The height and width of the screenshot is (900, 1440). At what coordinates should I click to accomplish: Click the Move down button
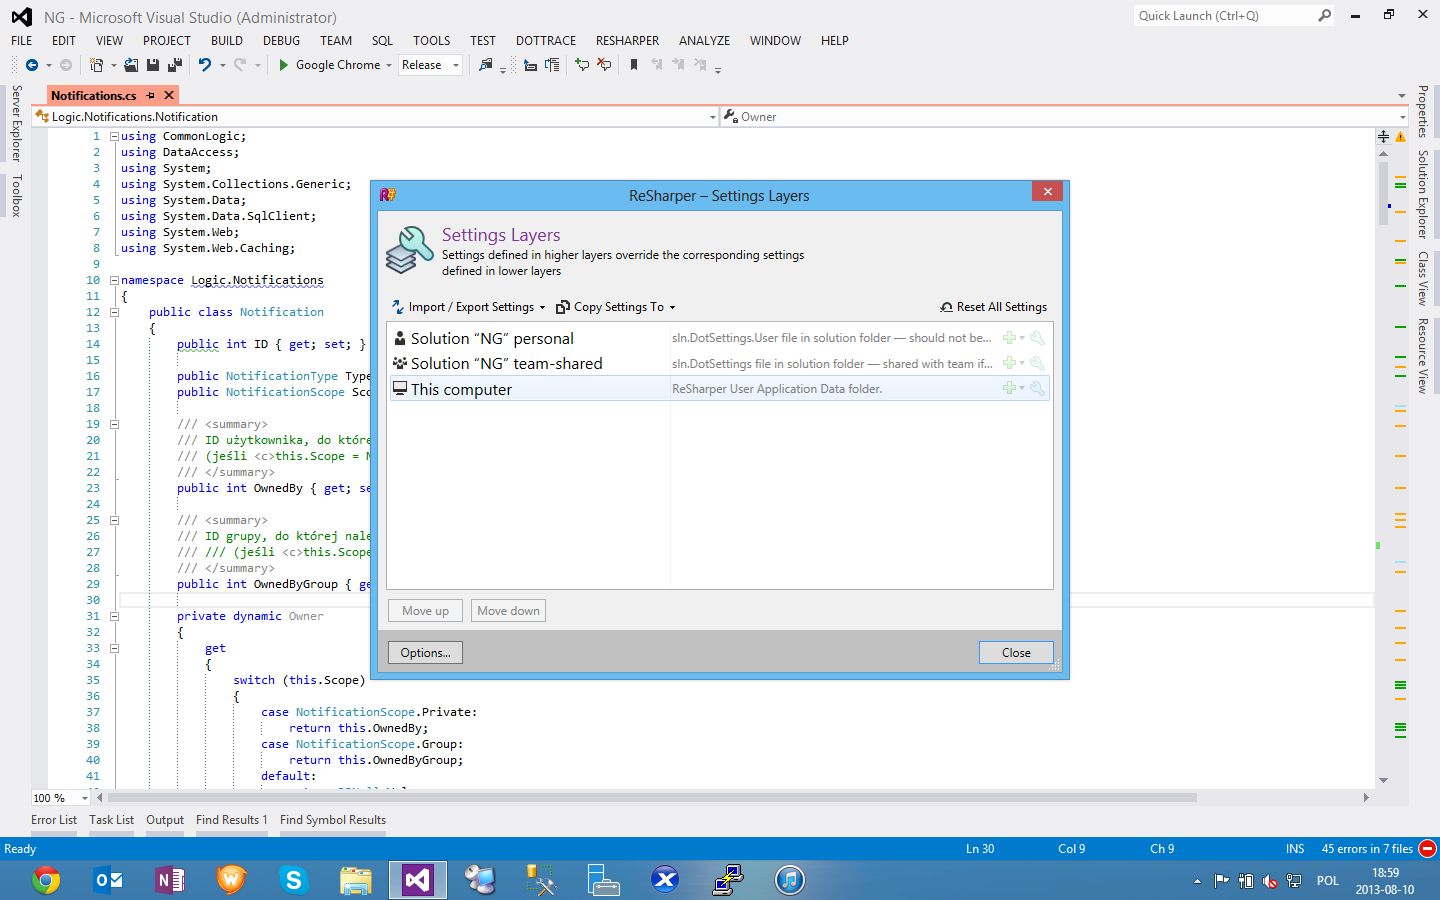pyautogui.click(x=508, y=611)
